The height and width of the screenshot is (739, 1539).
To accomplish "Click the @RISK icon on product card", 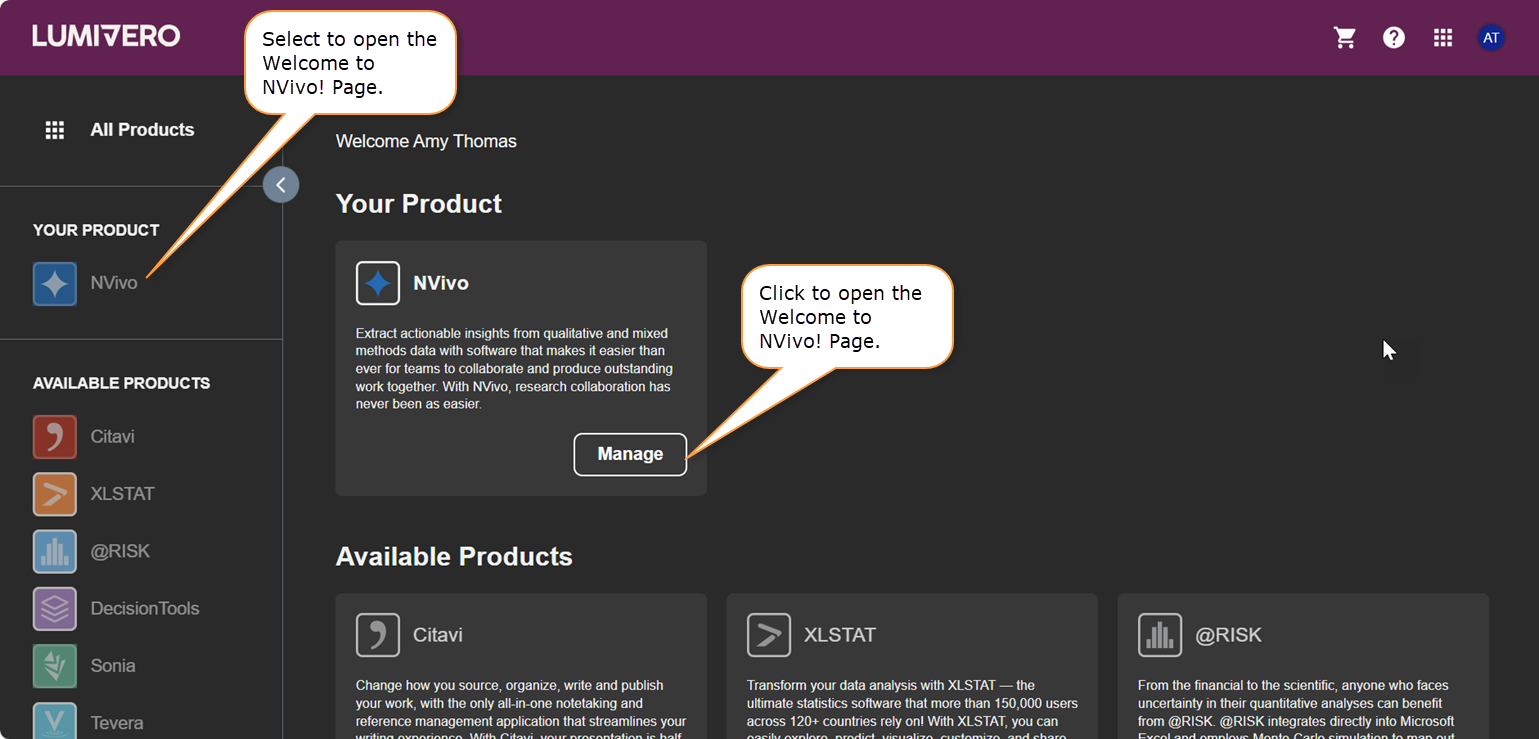I will point(1160,635).
